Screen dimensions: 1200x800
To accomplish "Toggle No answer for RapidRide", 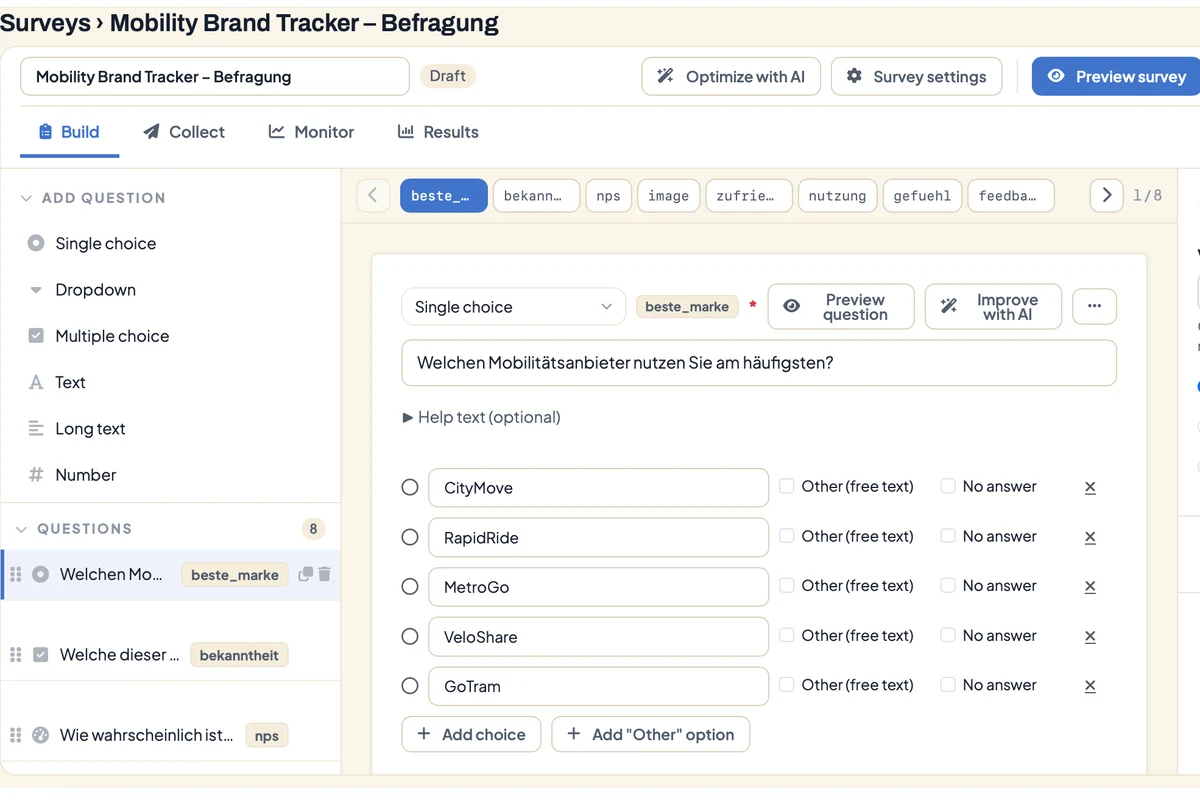I will 948,536.
